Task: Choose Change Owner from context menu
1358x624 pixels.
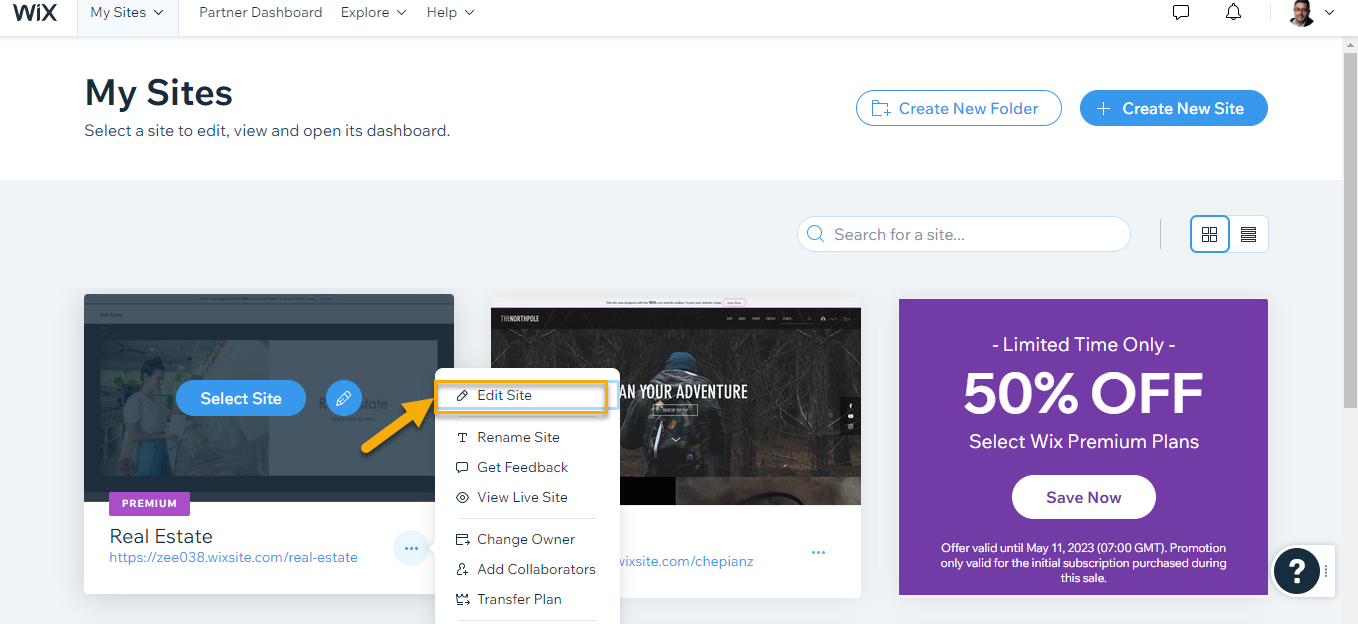Action: 526,539
